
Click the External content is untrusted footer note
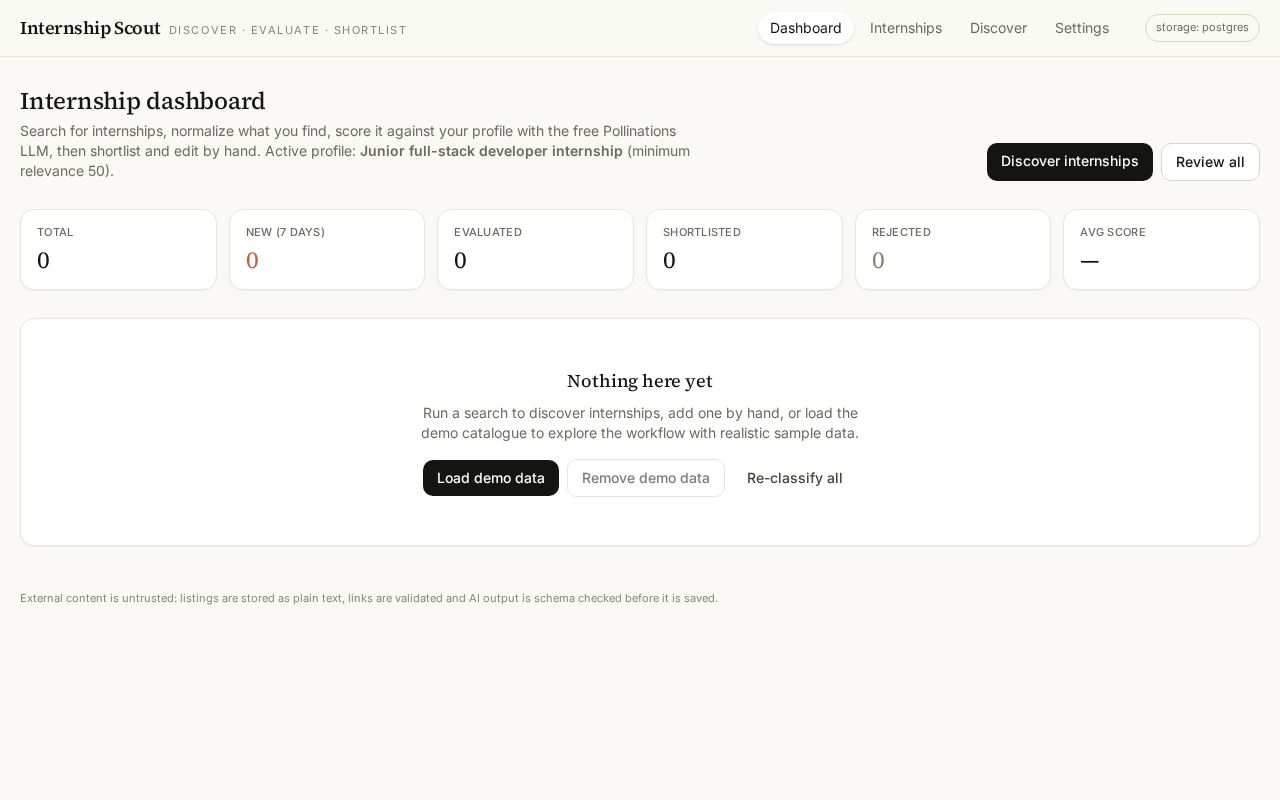point(369,598)
